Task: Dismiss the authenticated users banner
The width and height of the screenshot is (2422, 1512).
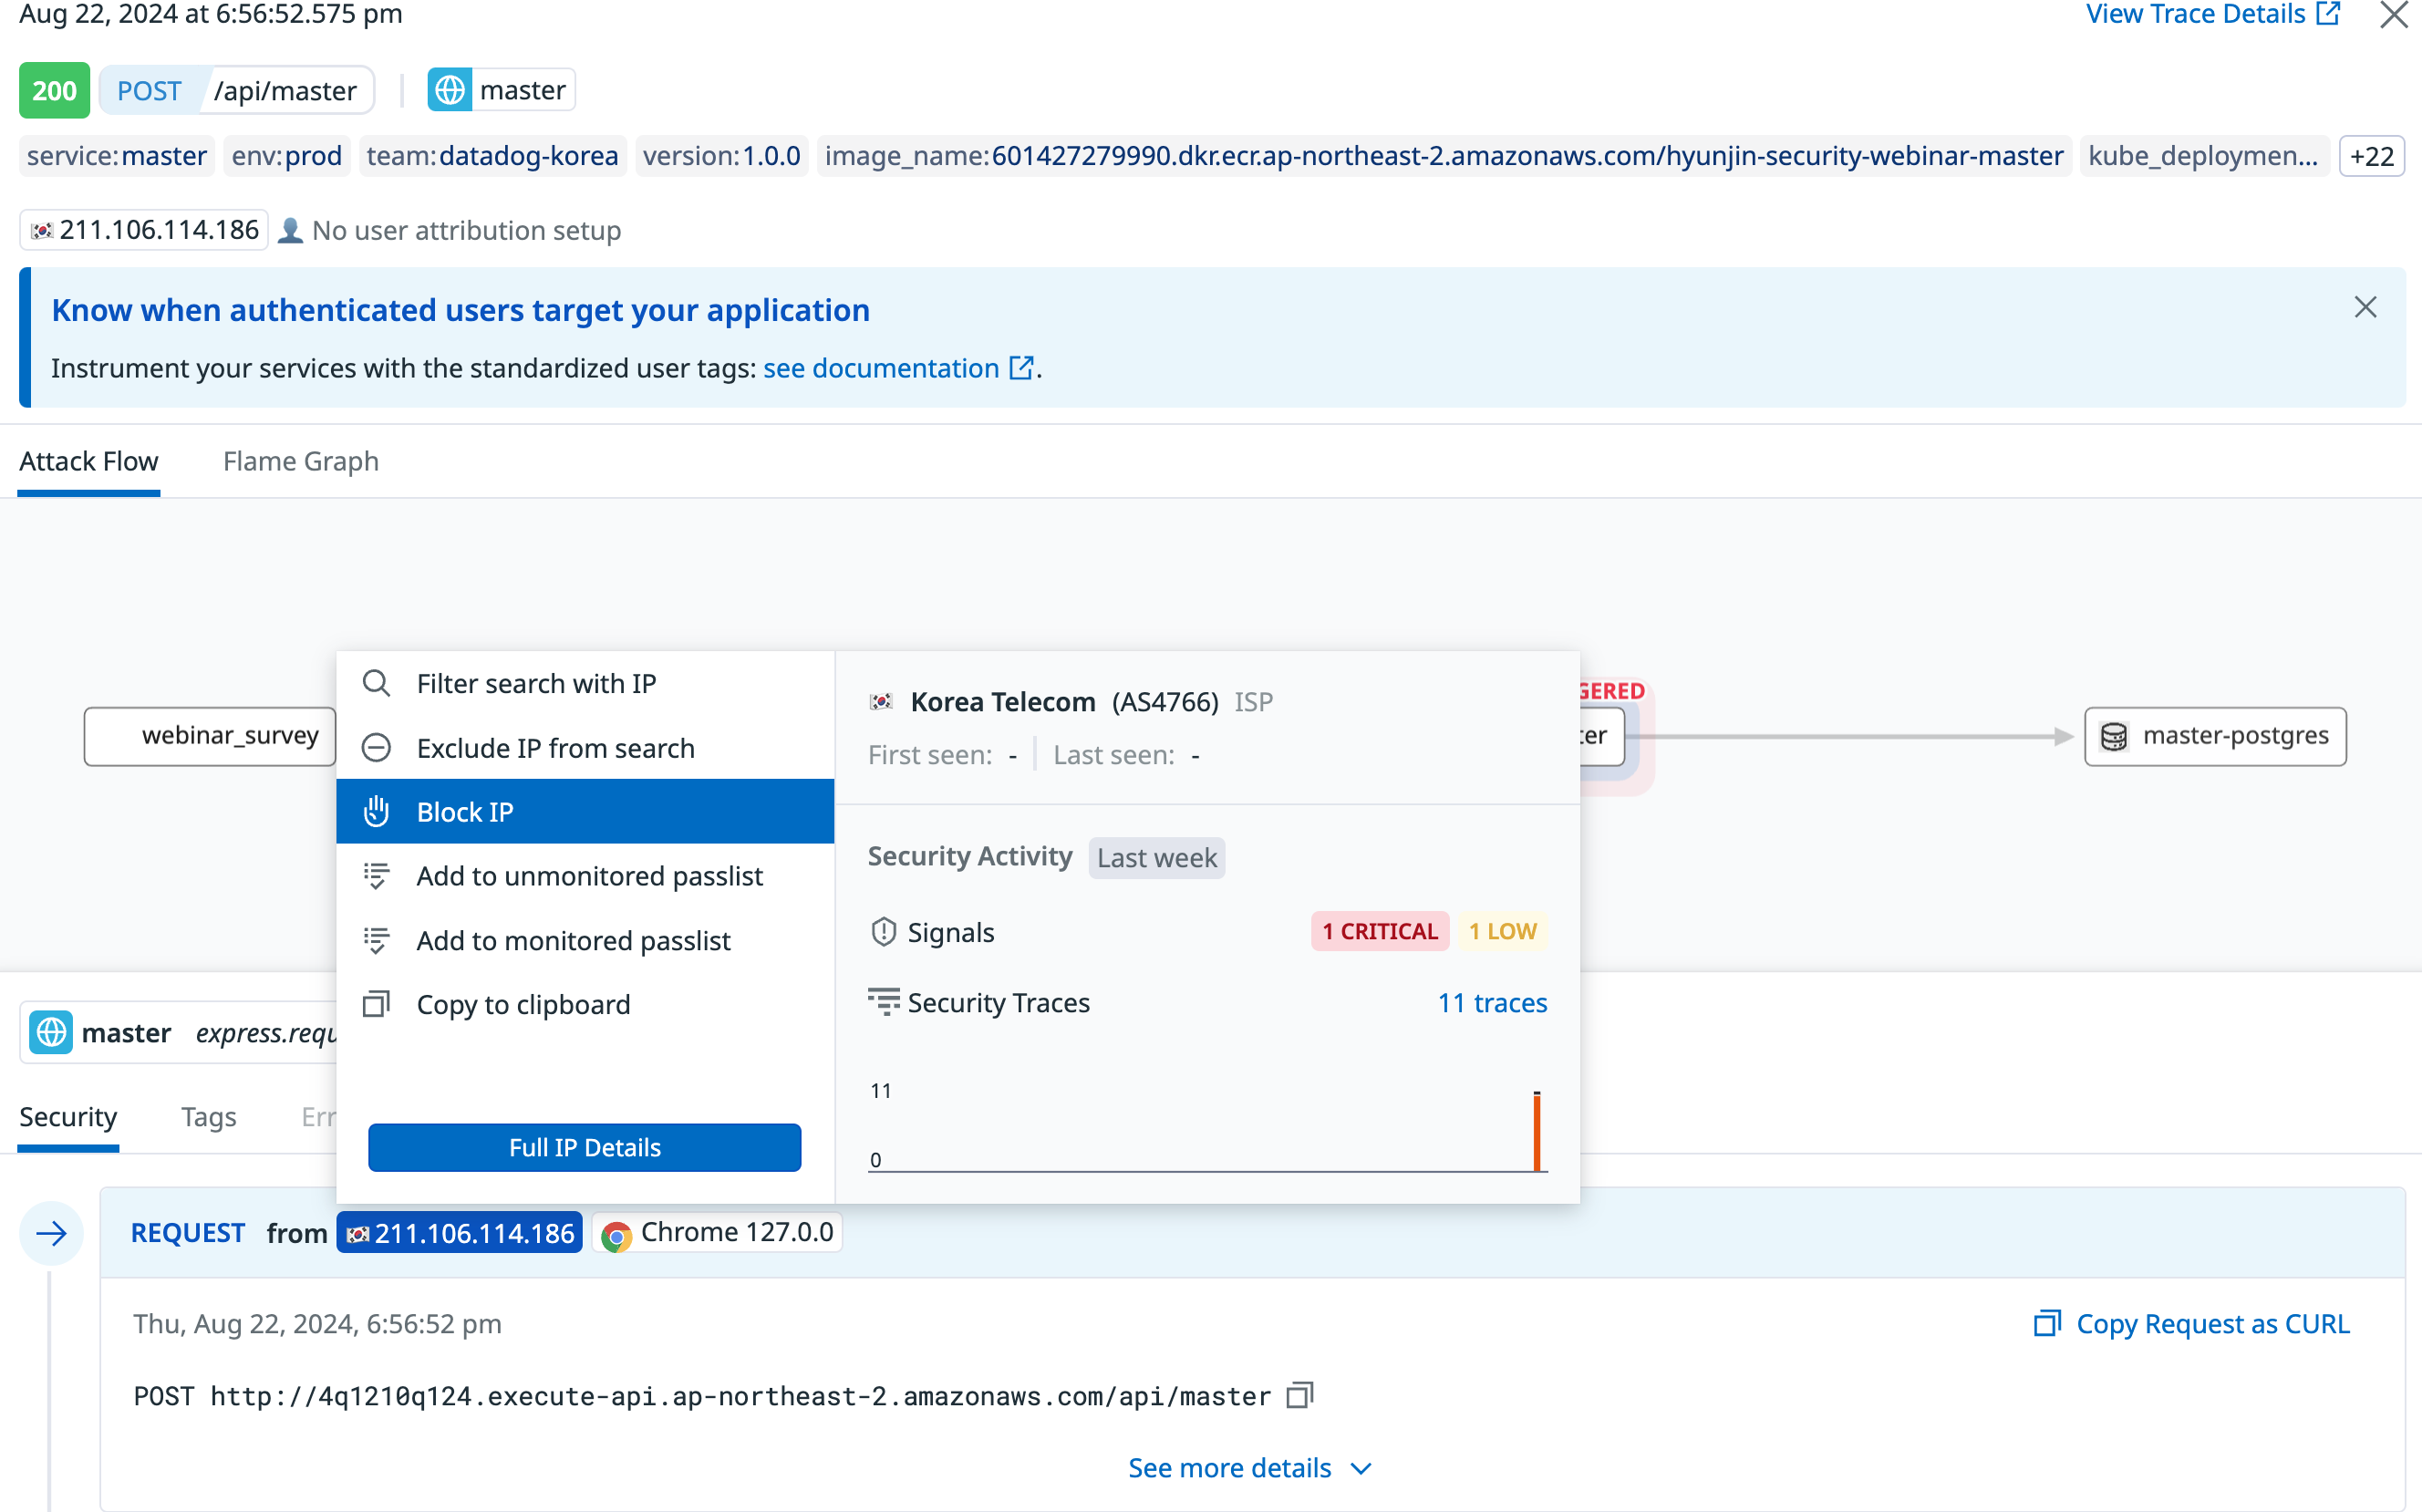Action: tap(2365, 307)
